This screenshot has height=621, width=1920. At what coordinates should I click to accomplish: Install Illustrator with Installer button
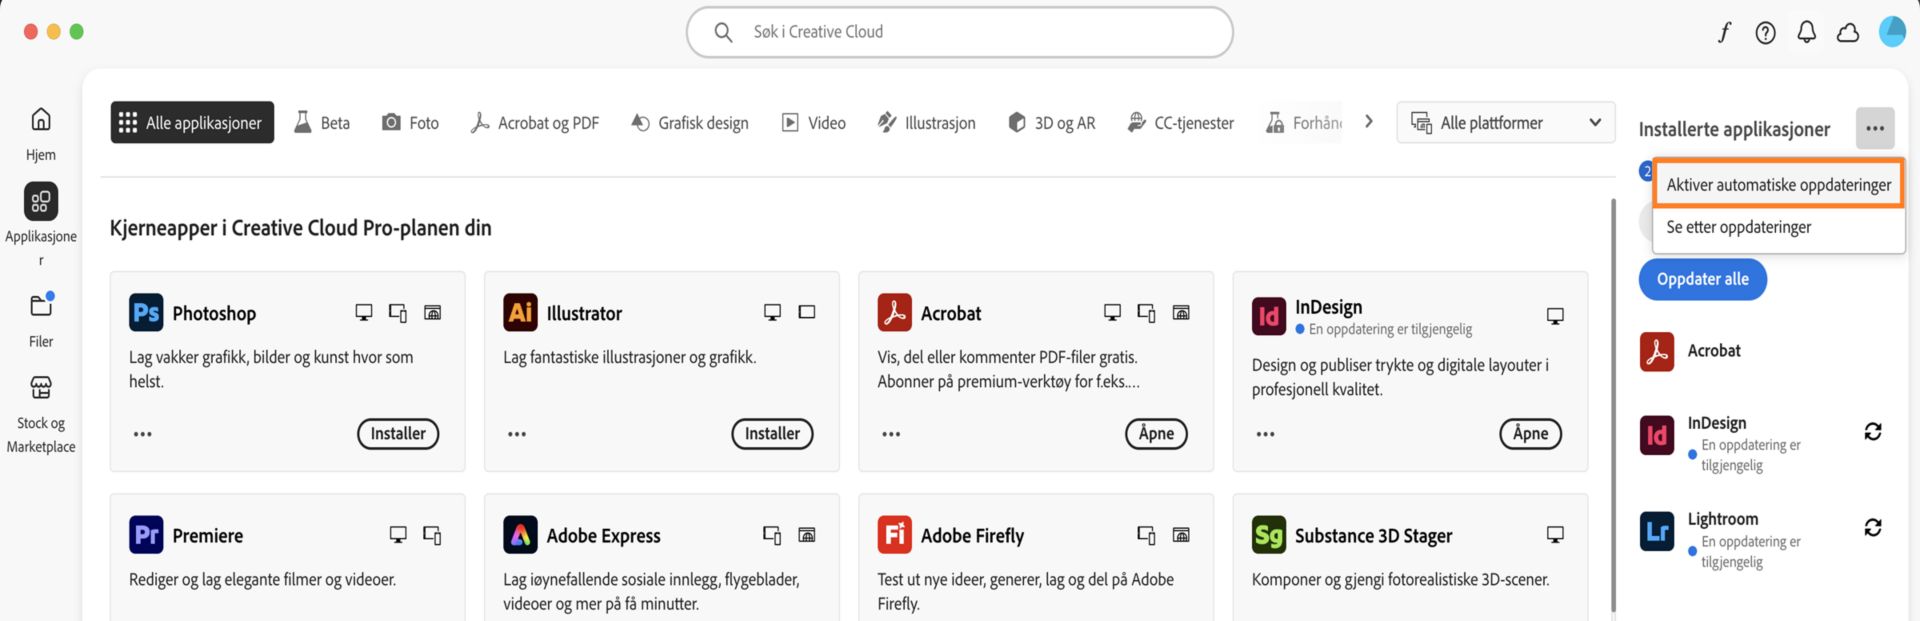772,434
